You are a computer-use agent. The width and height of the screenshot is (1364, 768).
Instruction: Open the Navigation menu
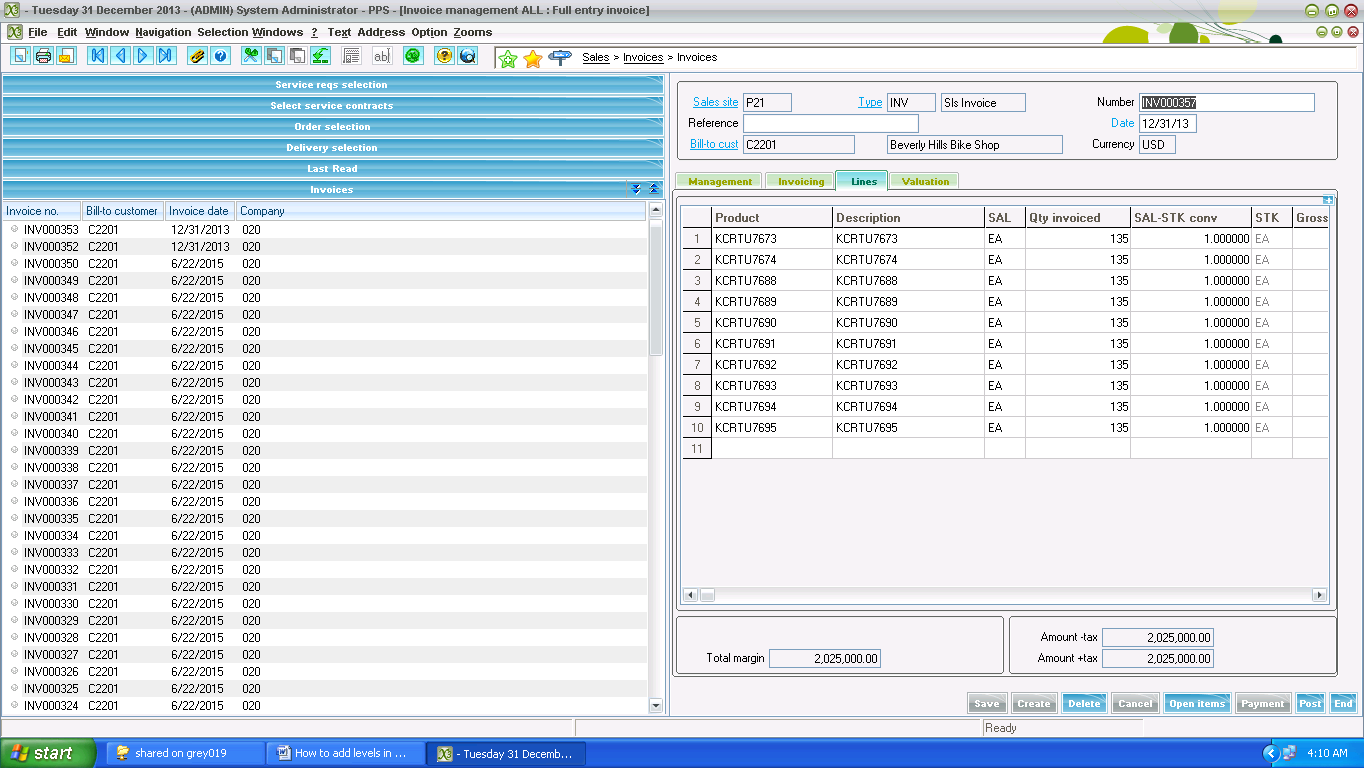(163, 32)
